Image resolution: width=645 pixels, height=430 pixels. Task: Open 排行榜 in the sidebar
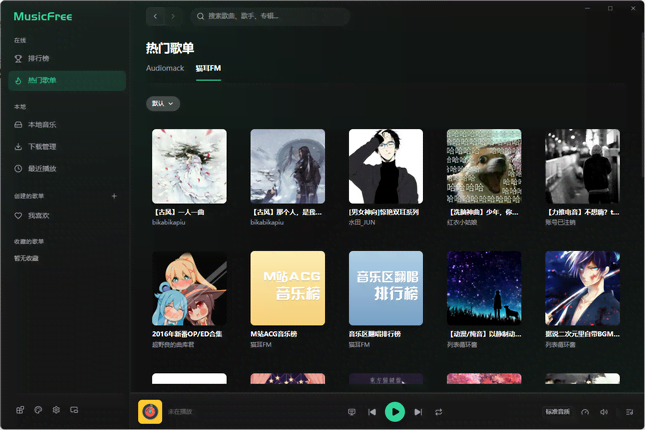[x=38, y=58]
